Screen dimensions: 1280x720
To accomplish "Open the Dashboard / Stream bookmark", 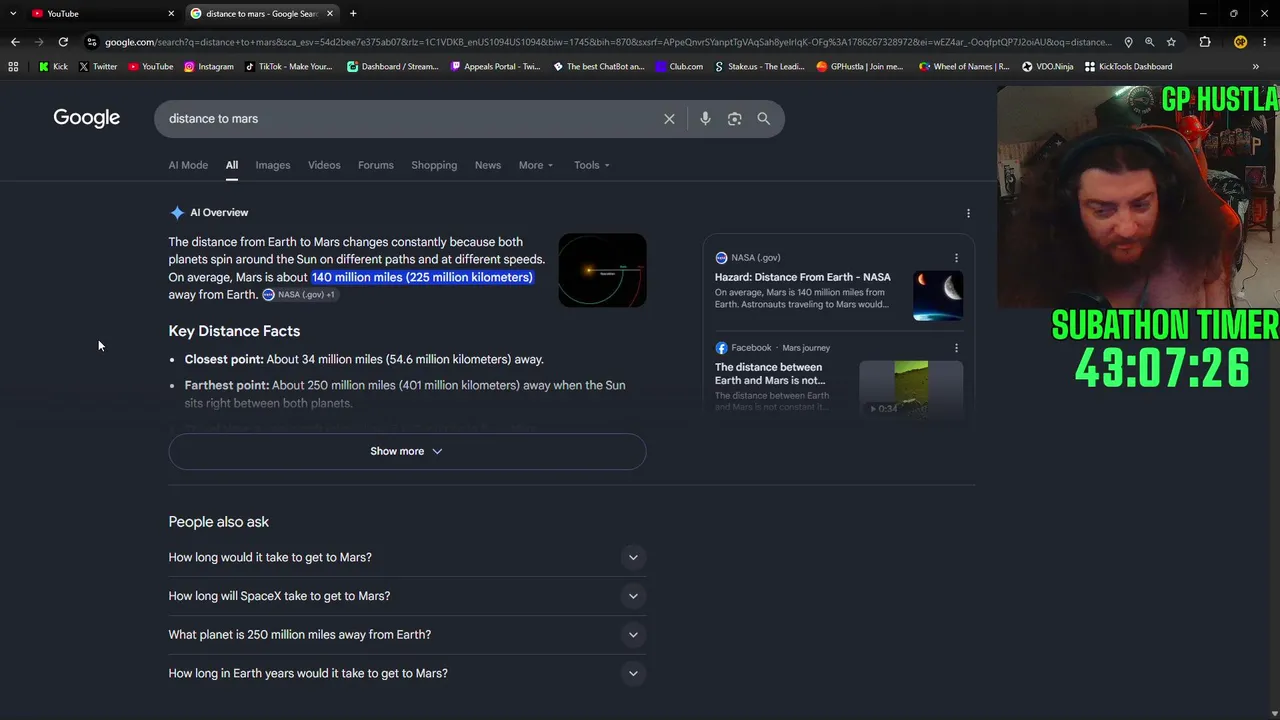I will (393, 67).
